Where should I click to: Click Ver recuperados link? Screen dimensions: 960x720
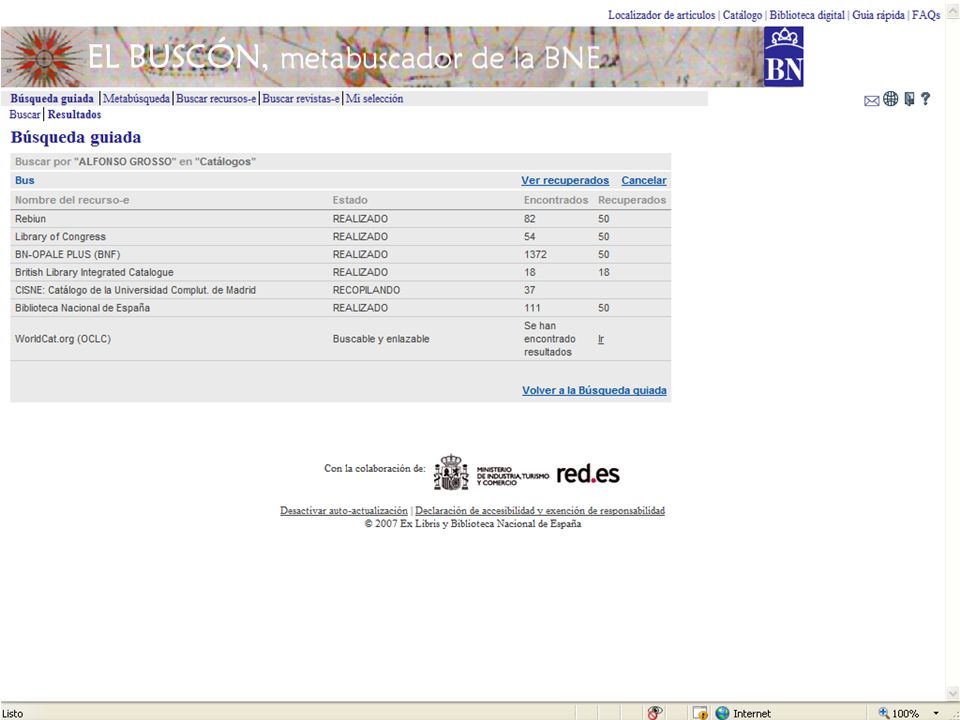(x=564, y=181)
